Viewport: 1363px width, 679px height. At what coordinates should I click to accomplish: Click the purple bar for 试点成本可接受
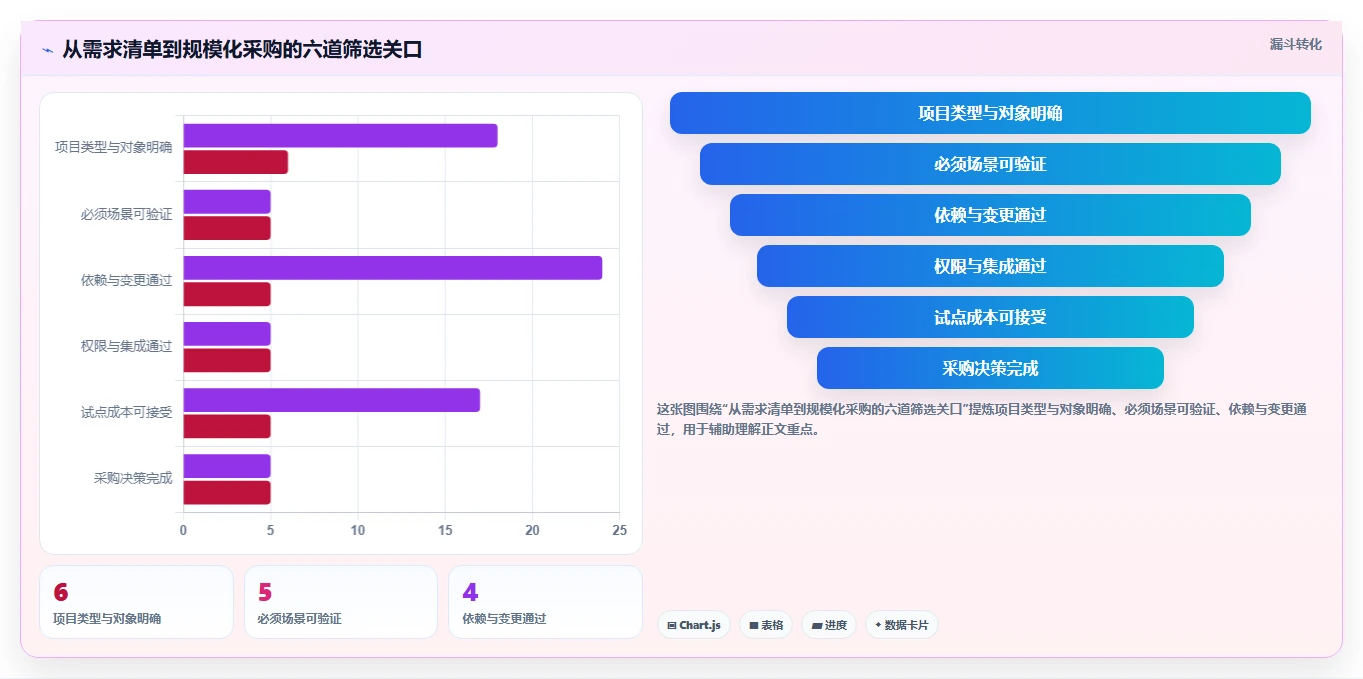click(331, 400)
